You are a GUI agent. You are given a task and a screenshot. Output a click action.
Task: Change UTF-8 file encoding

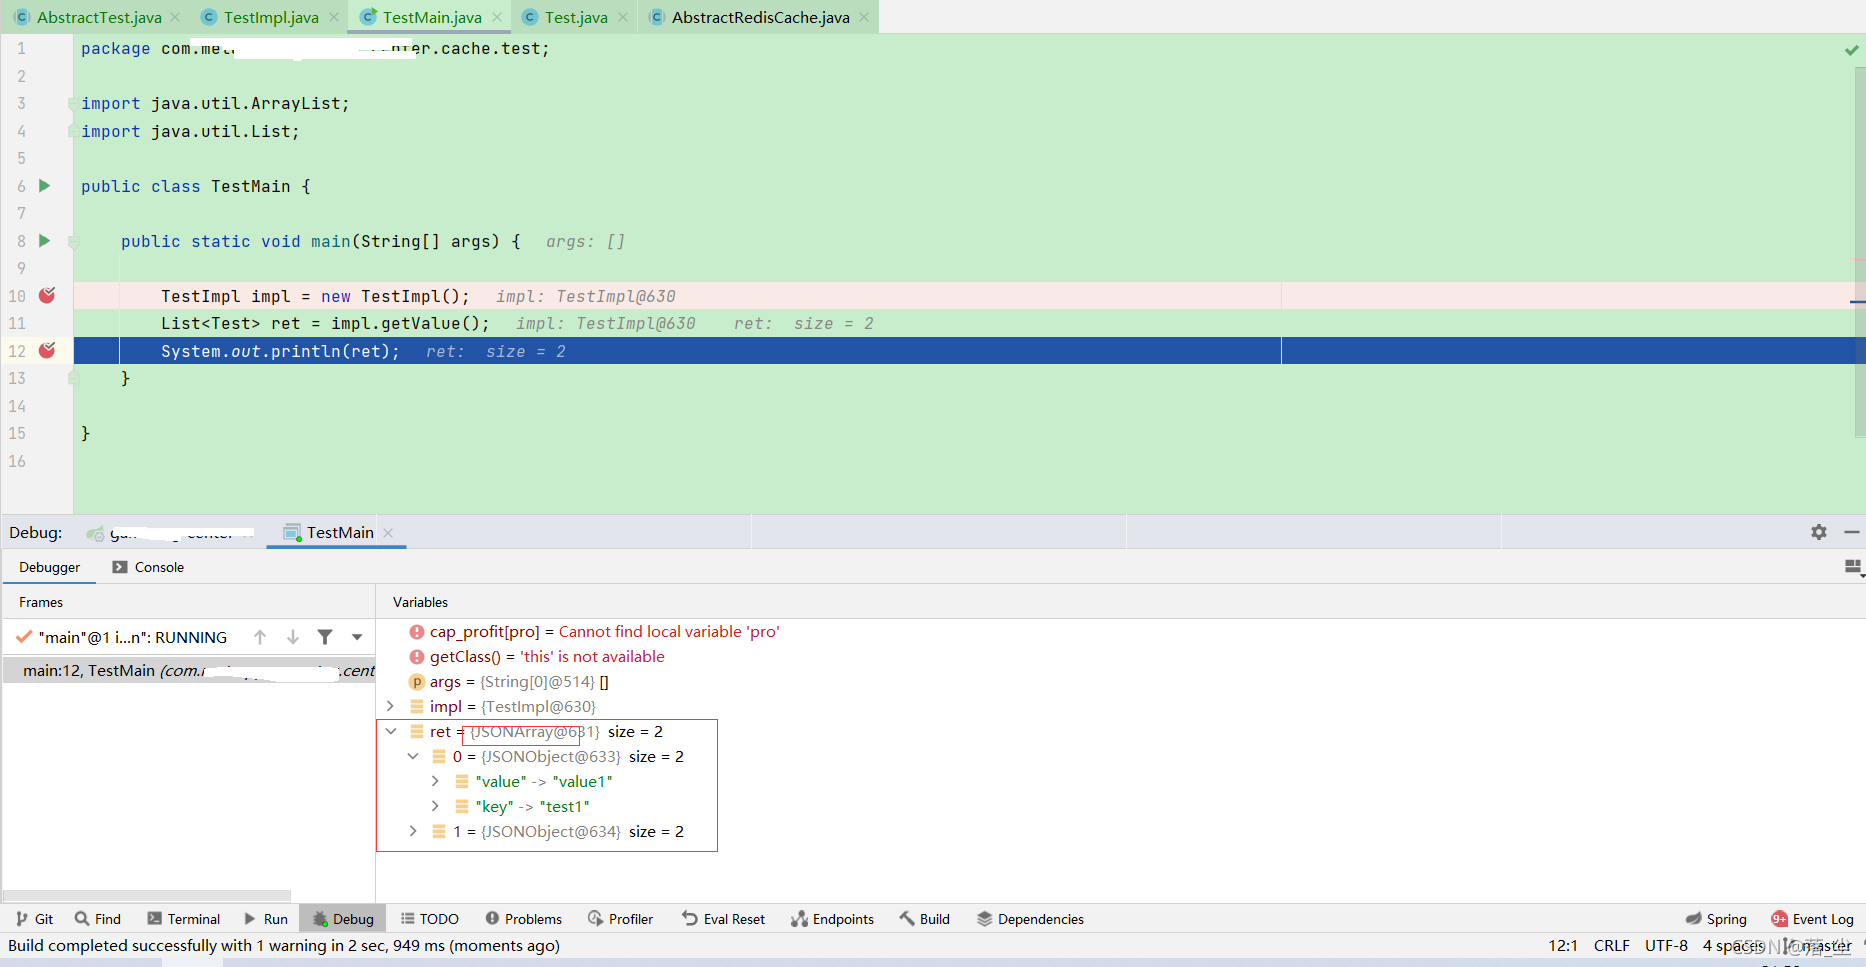pos(1666,945)
